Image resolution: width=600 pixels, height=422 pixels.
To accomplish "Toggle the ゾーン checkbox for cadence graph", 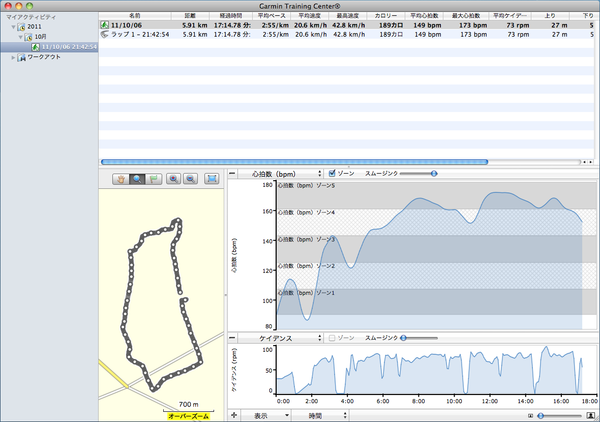I will pyautogui.click(x=332, y=338).
